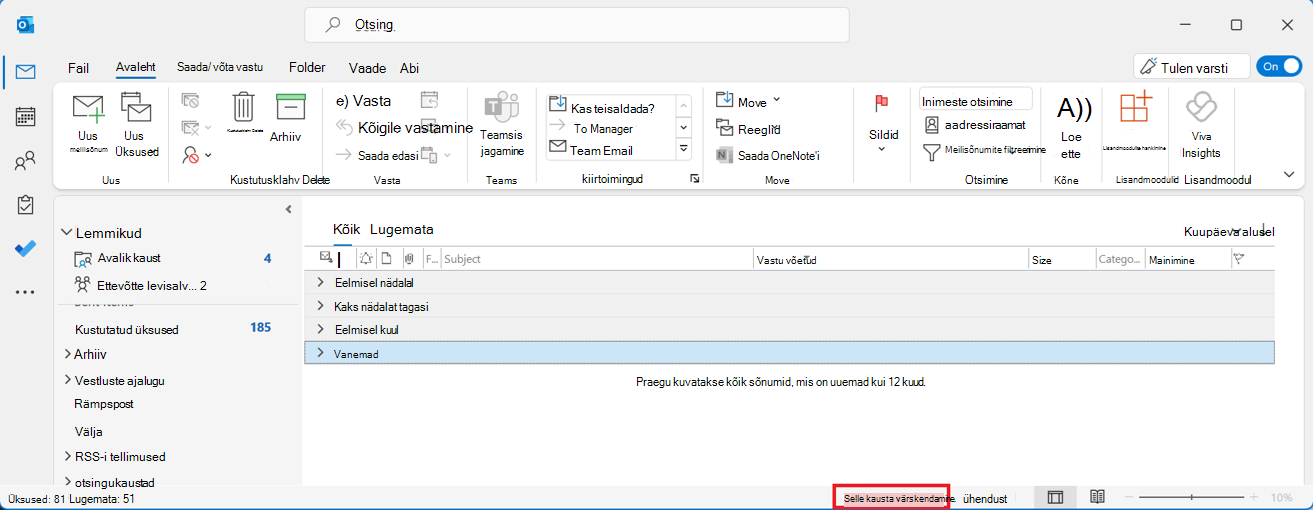1313x510 pixels.
Task: Create a new email with Uus meilisõnum
Action: 88,125
